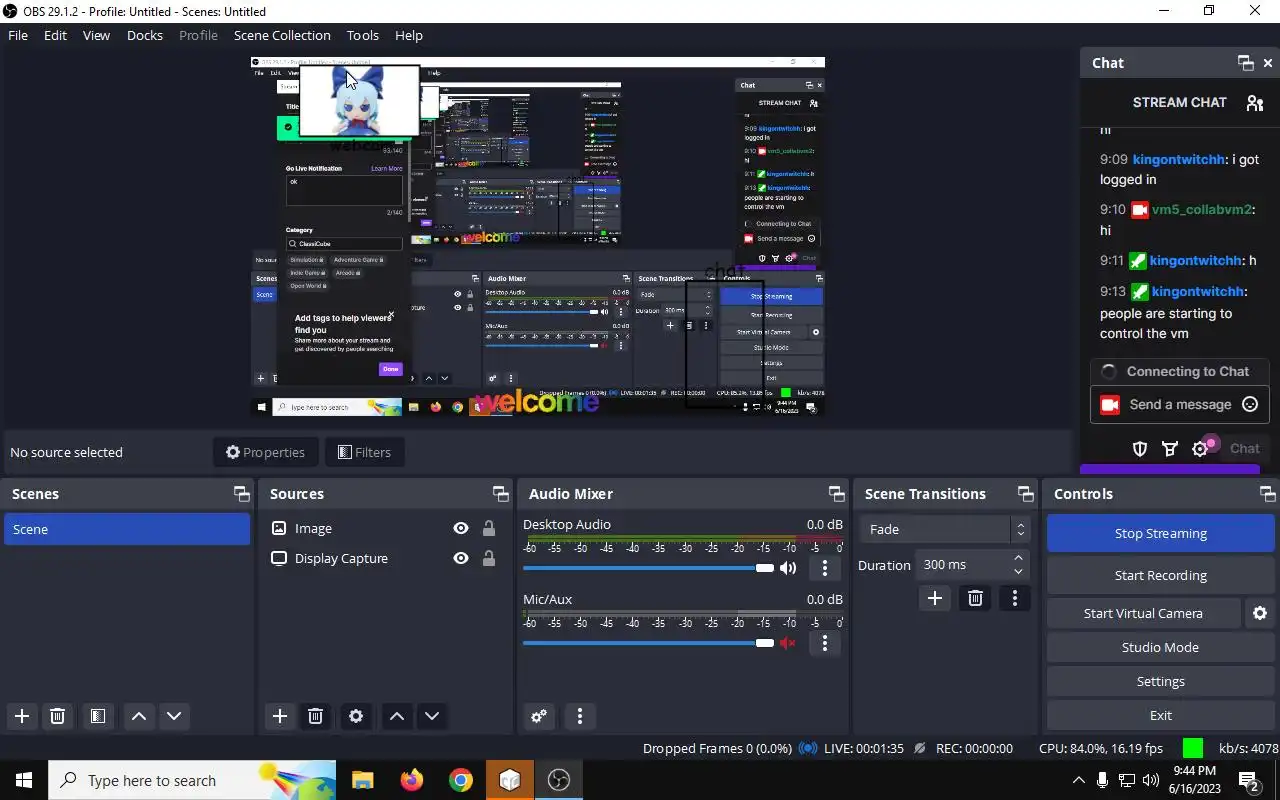Open the Edit menu
The width and height of the screenshot is (1280, 800).
coord(55,35)
